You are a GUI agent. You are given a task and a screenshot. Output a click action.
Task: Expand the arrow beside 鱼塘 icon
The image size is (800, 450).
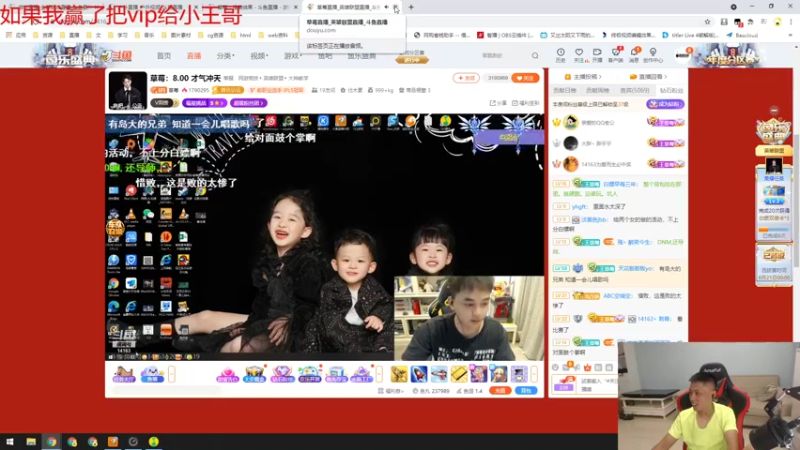[171, 374]
